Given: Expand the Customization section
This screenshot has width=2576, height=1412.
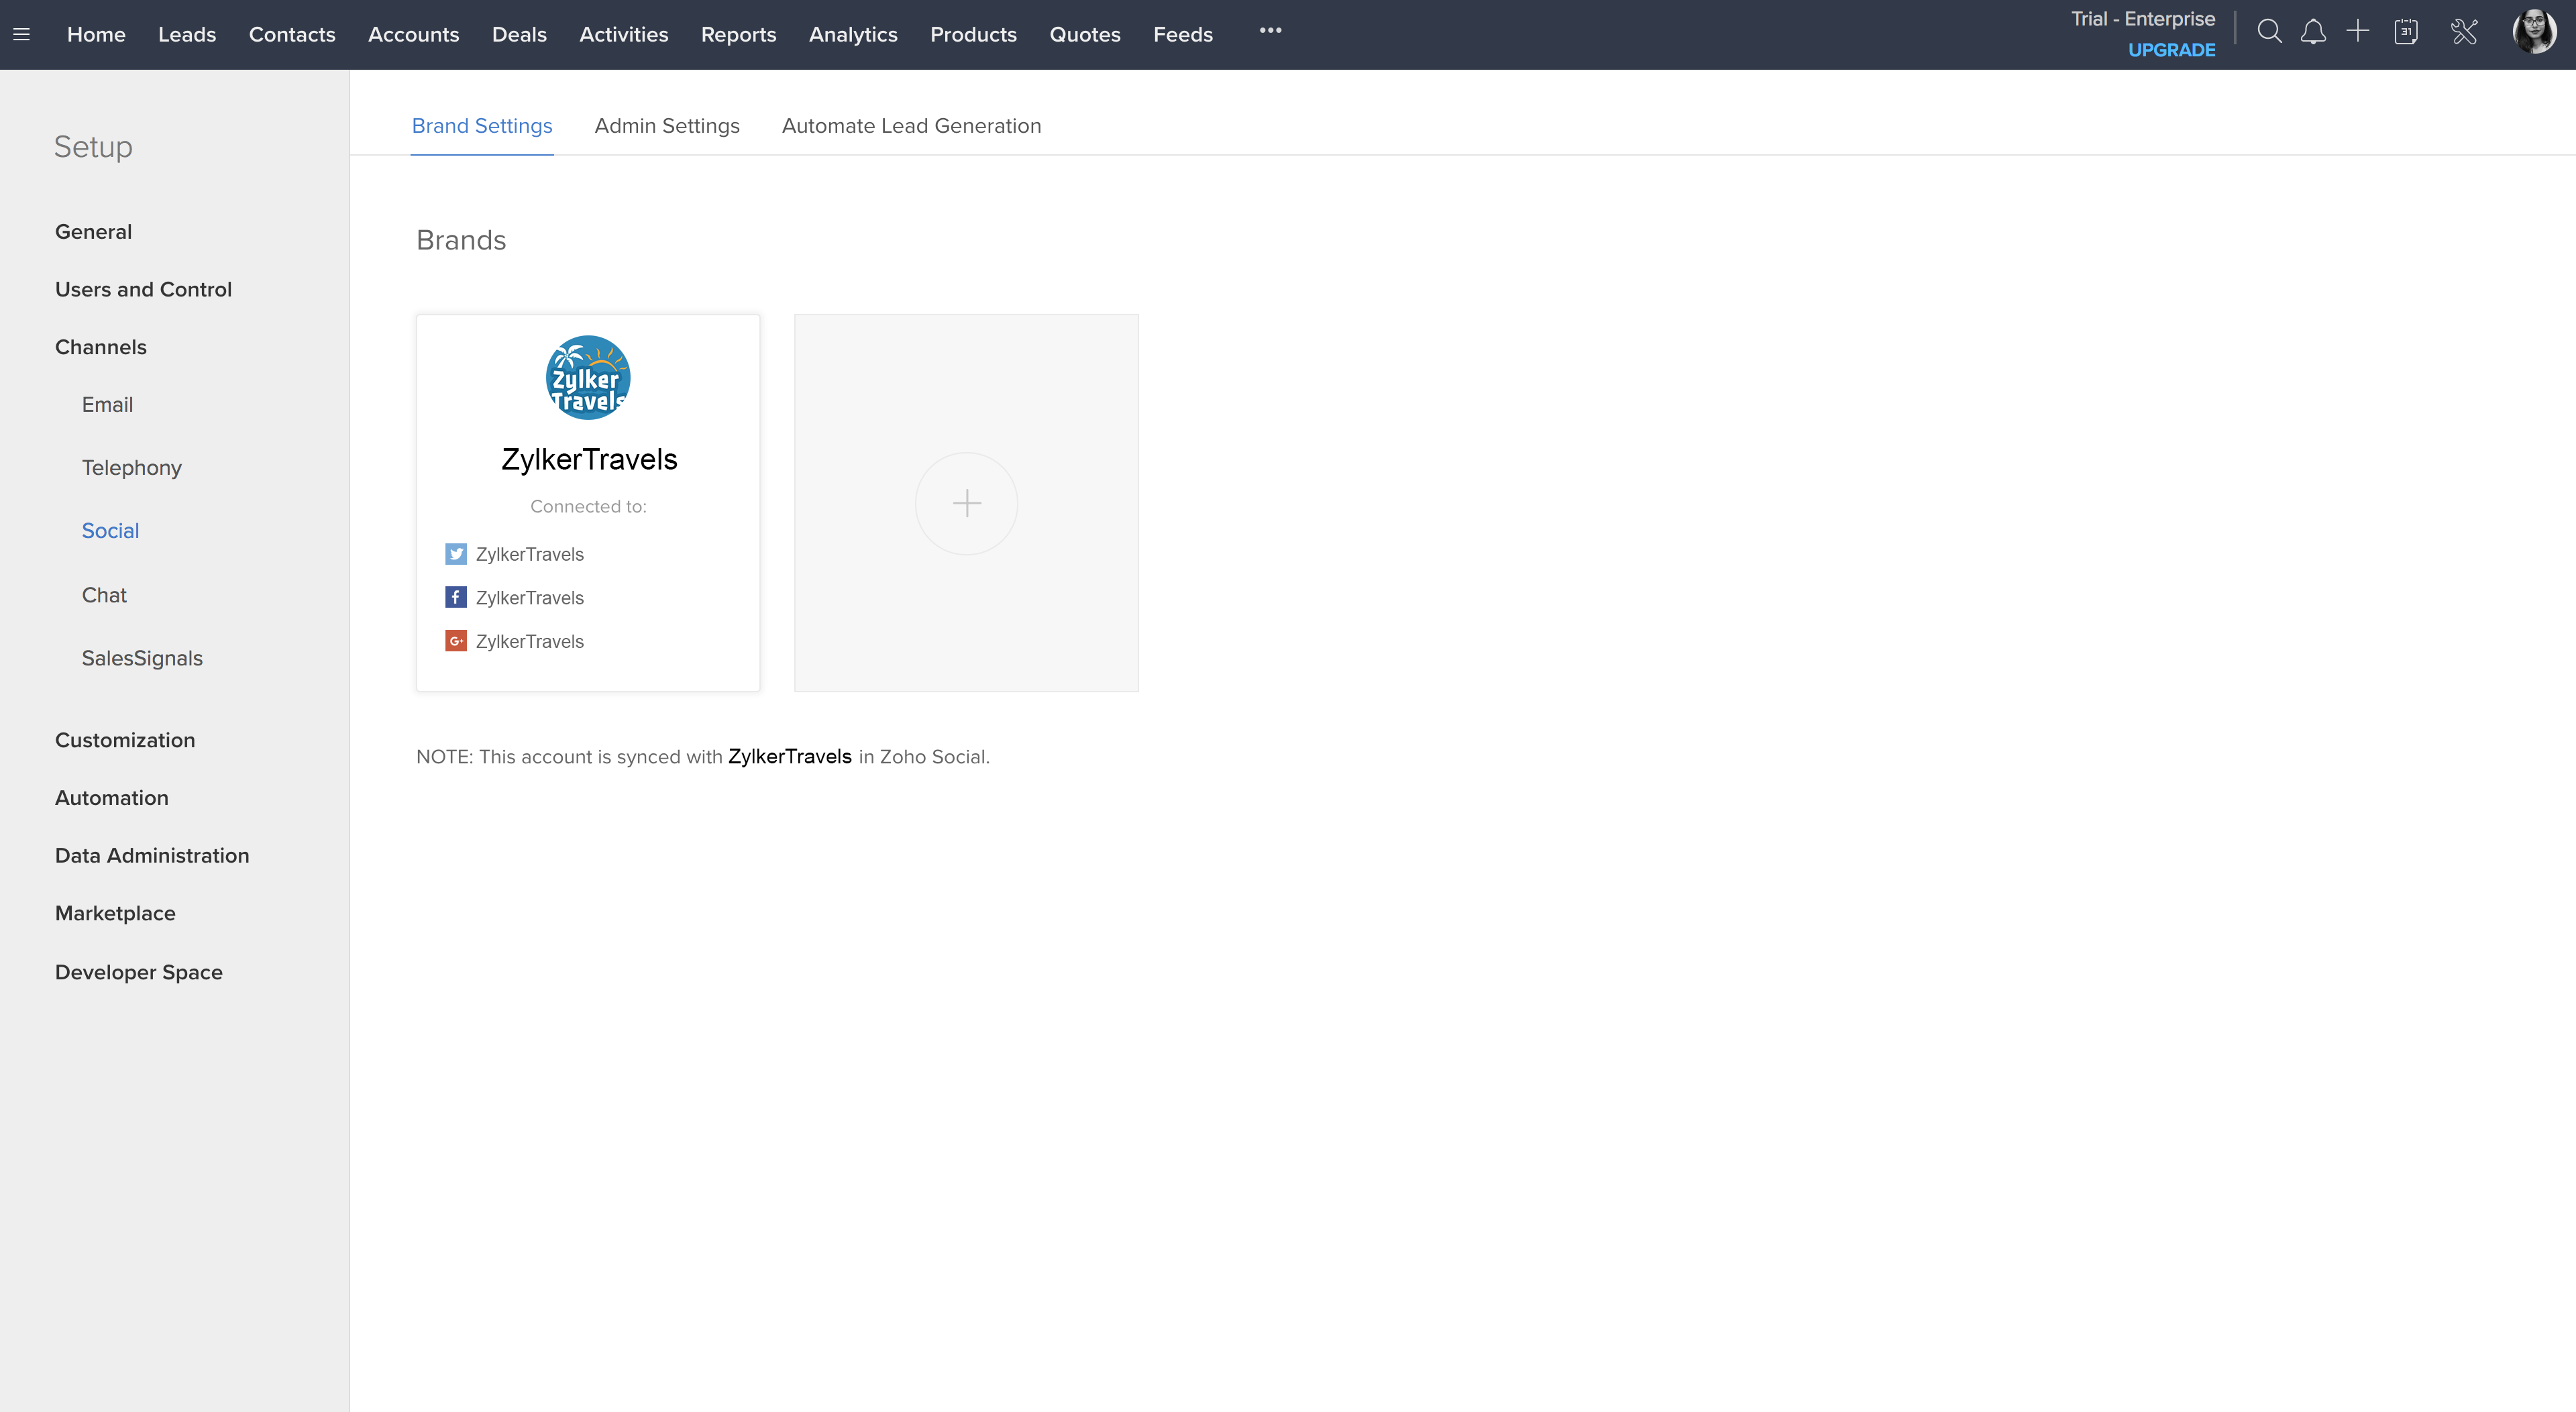Looking at the screenshot, I should pyautogui.click(x=125, y=740).
